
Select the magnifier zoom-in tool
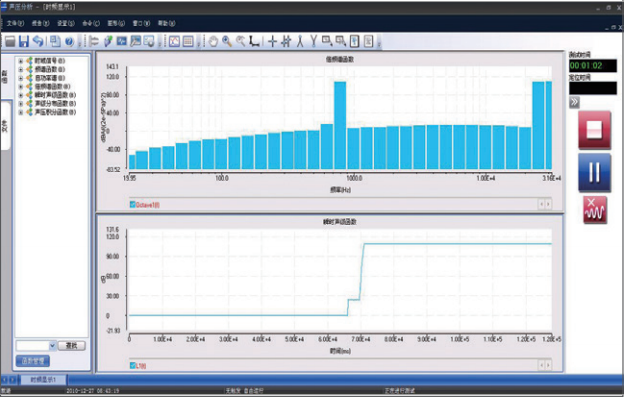pos(227,41)
